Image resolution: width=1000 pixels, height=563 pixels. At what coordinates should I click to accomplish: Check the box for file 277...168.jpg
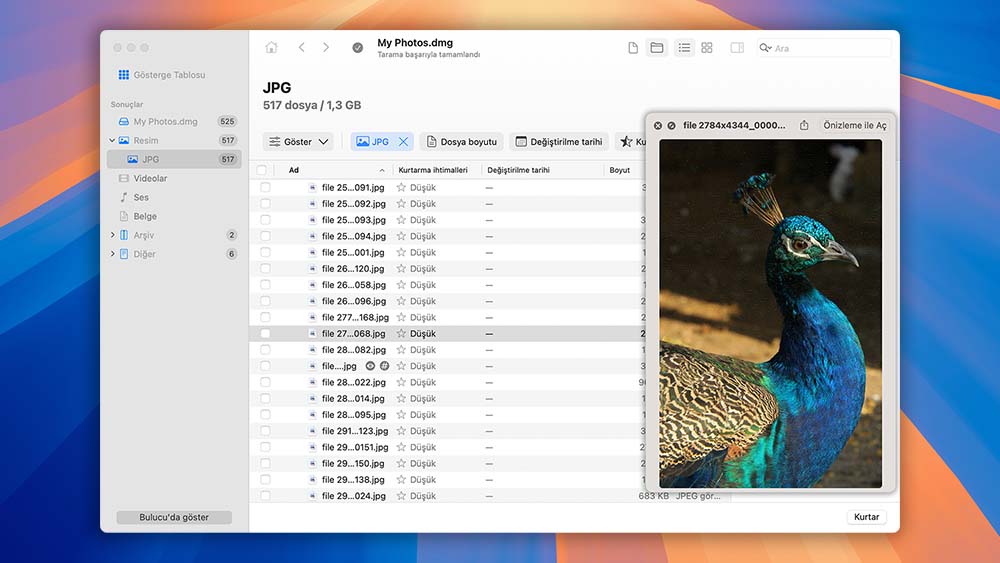click(x=265, y=318)
